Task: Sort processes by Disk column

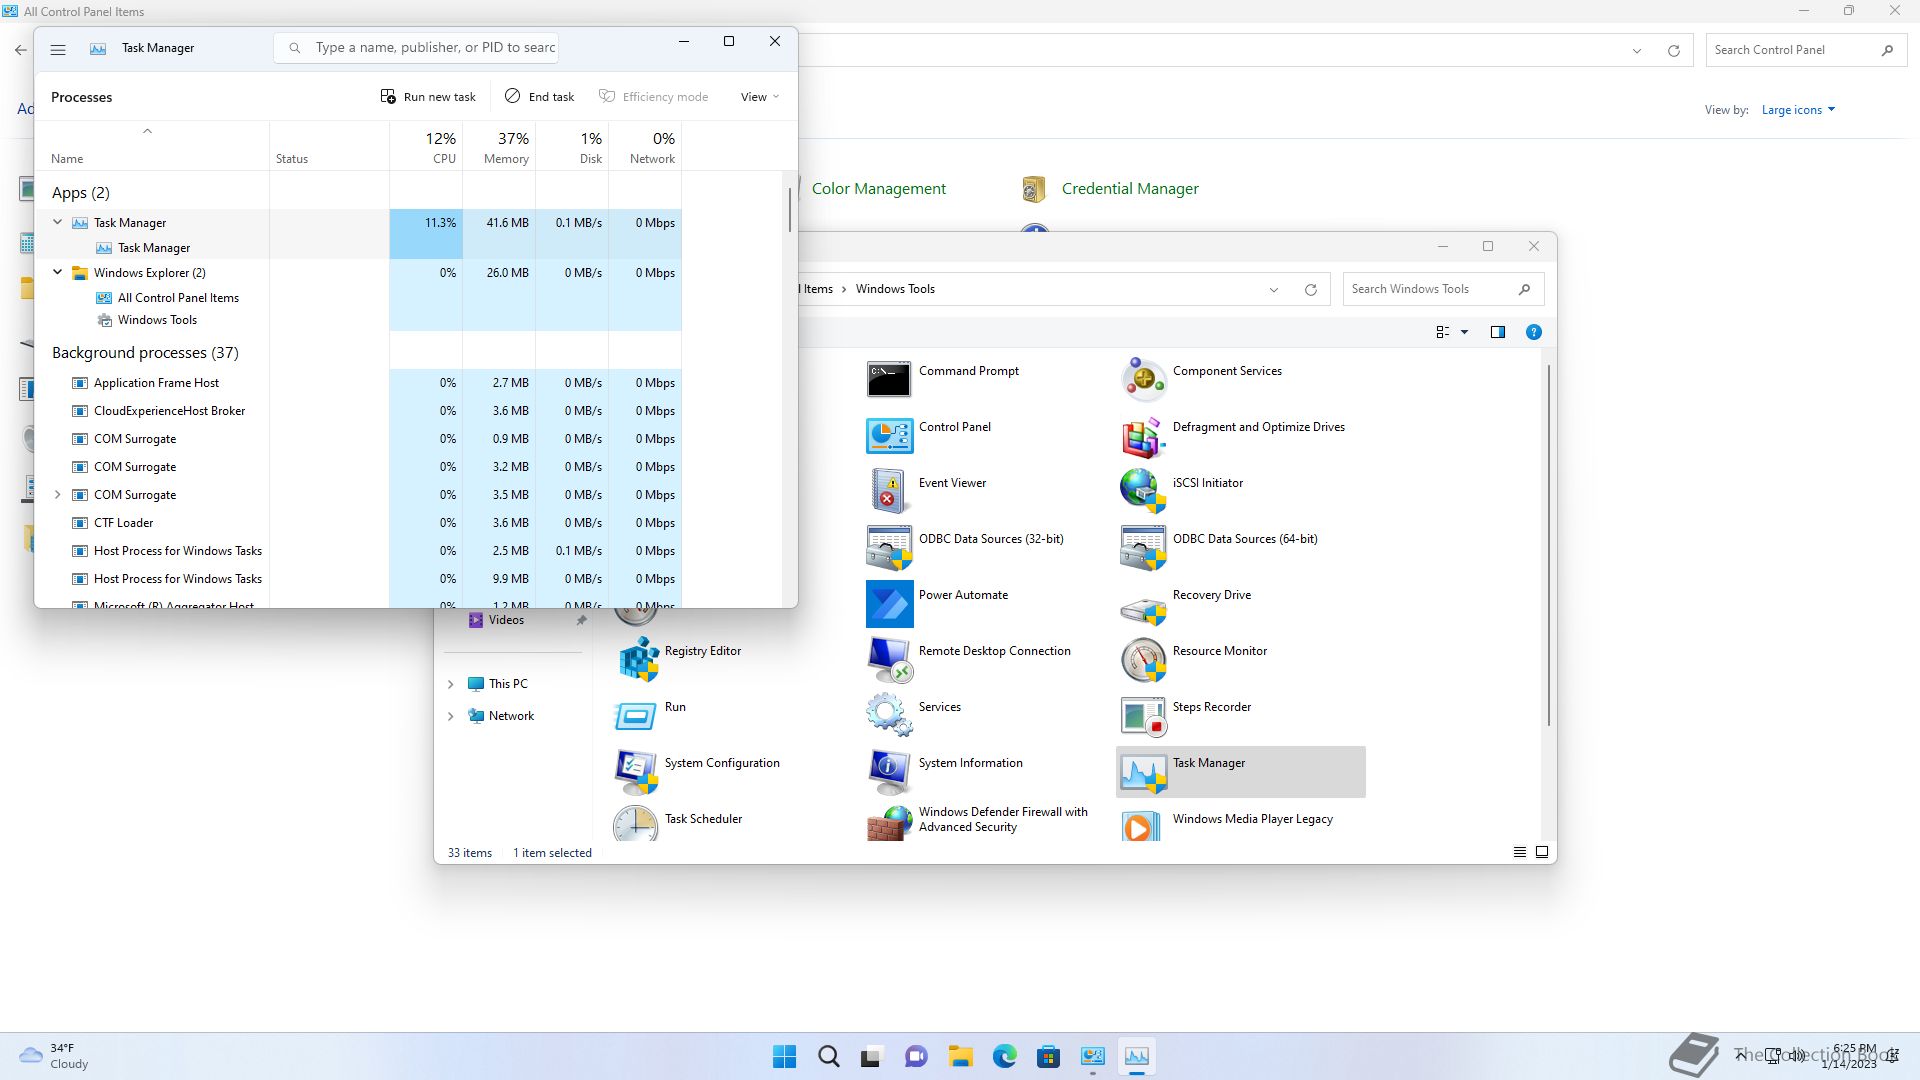Action: tap(572, 147)
